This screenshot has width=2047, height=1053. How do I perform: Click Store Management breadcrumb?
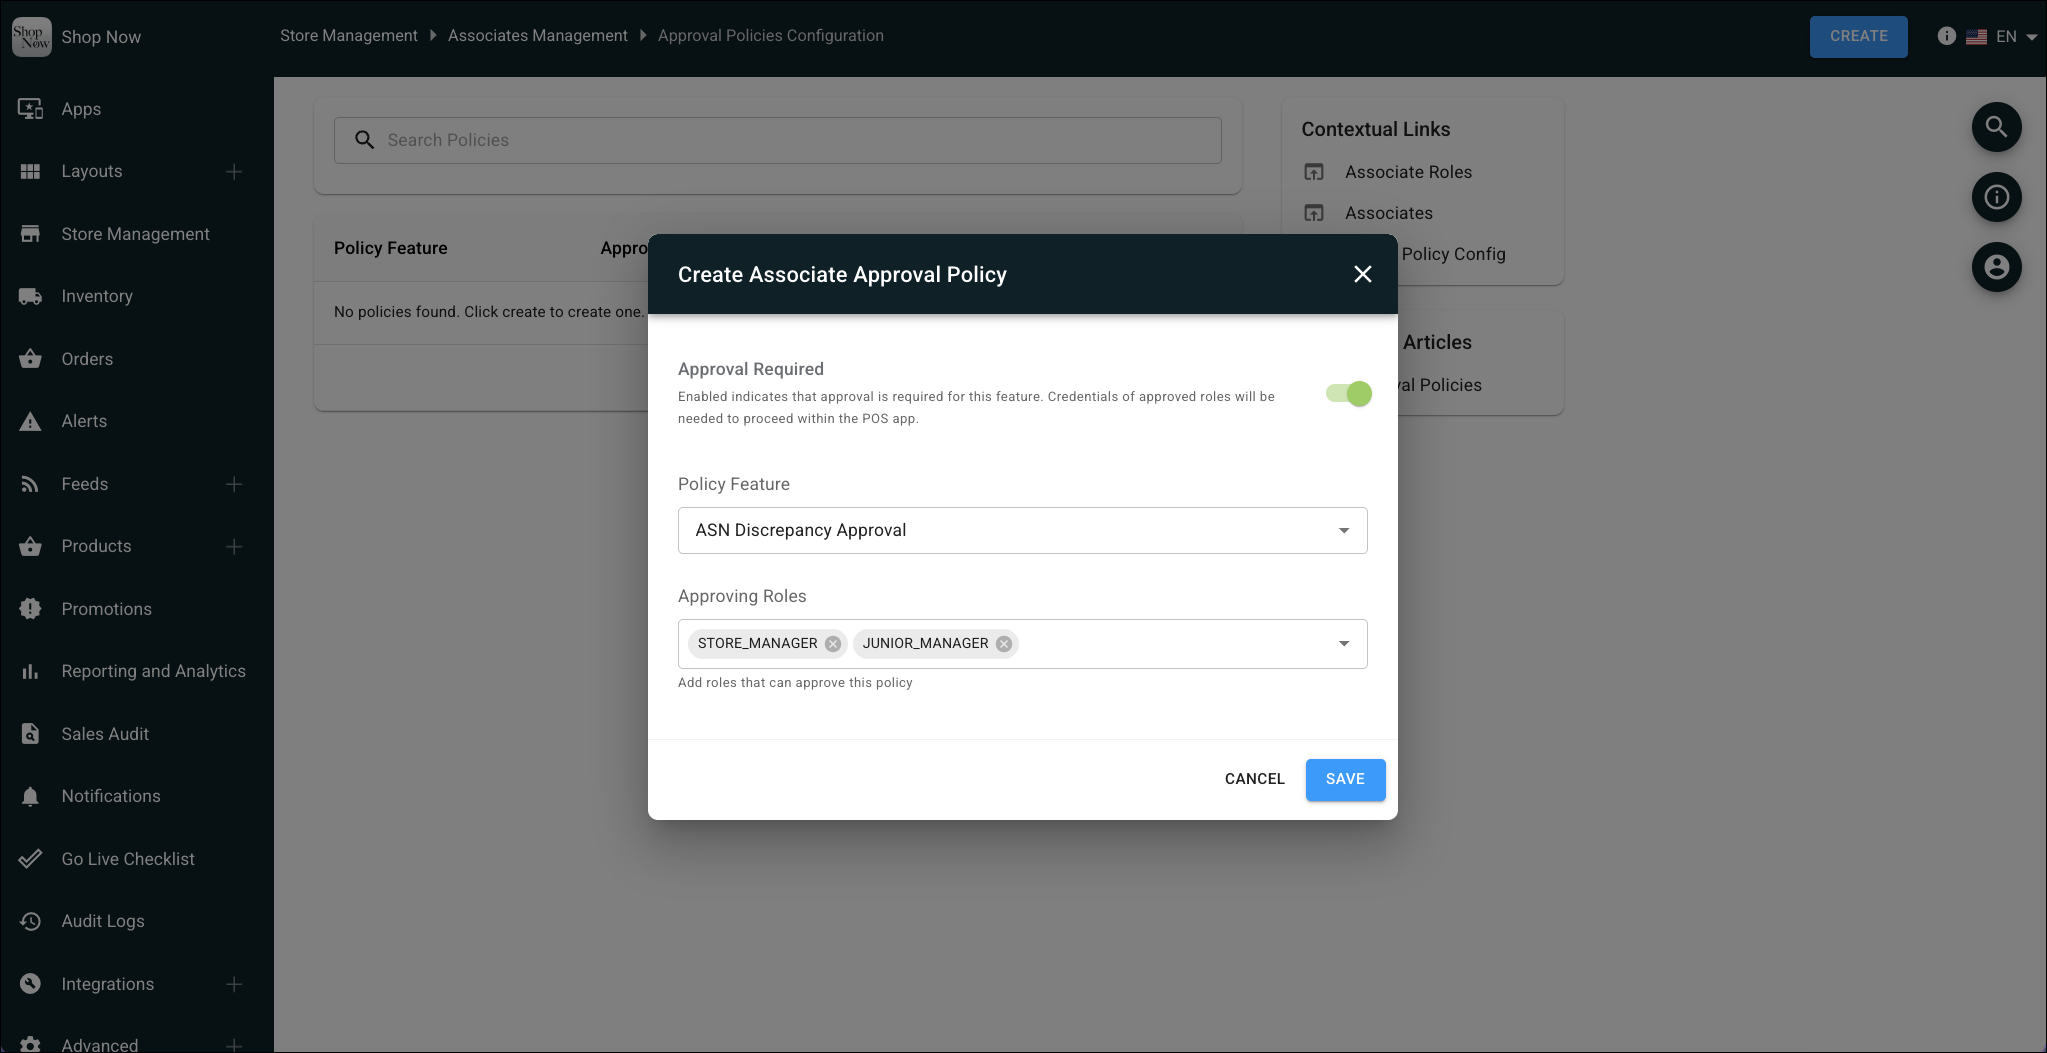pos(348,36)
